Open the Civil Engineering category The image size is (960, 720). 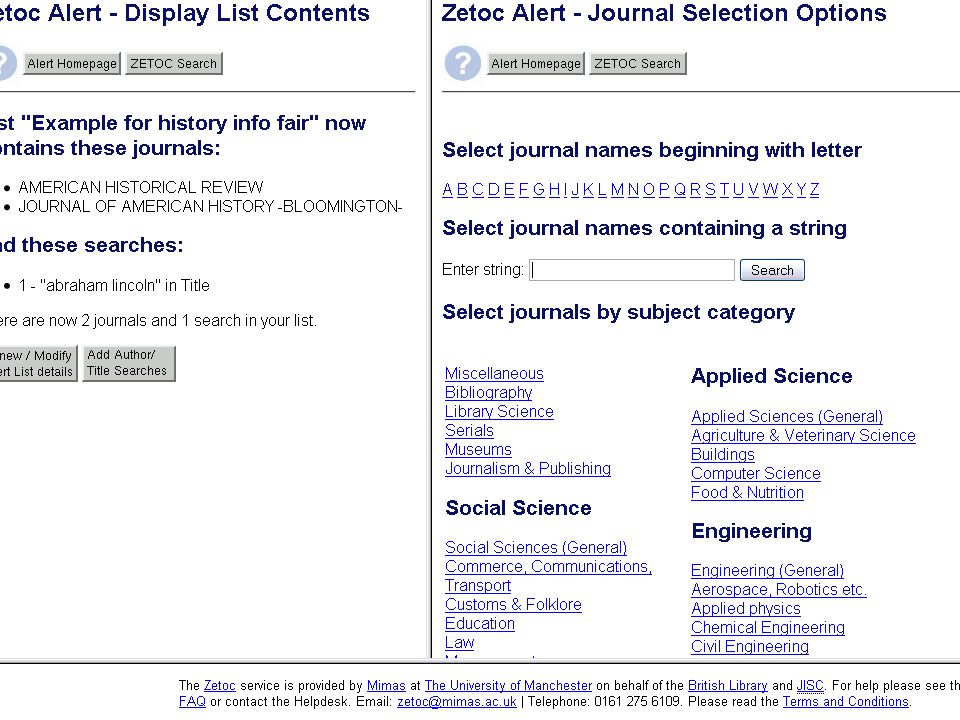pyautogui.click(x=750, y=647)
